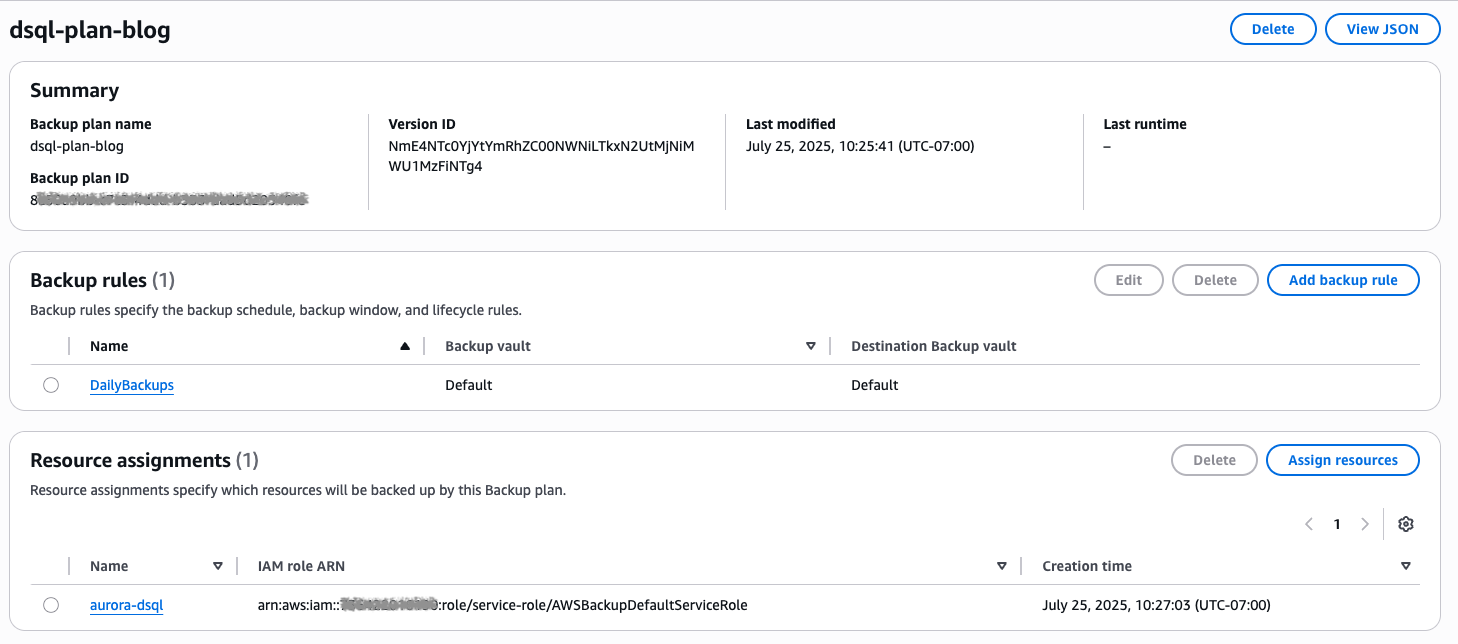
Task: Open the Creation time column filter
Action: [x=1406, y=565]
